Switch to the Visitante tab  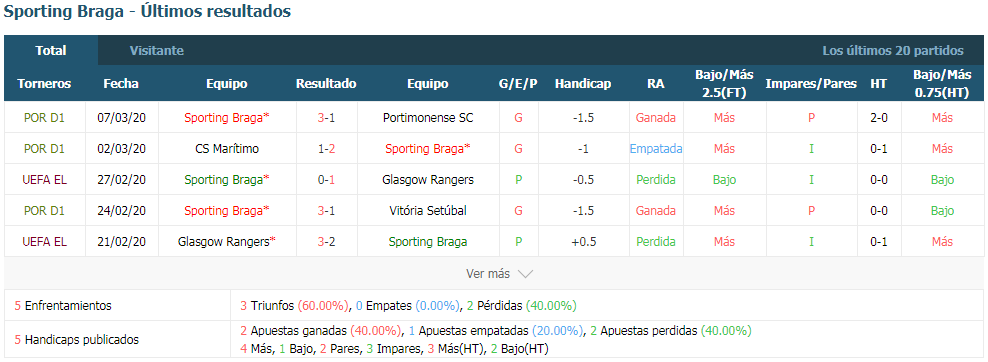click(157, 50)
